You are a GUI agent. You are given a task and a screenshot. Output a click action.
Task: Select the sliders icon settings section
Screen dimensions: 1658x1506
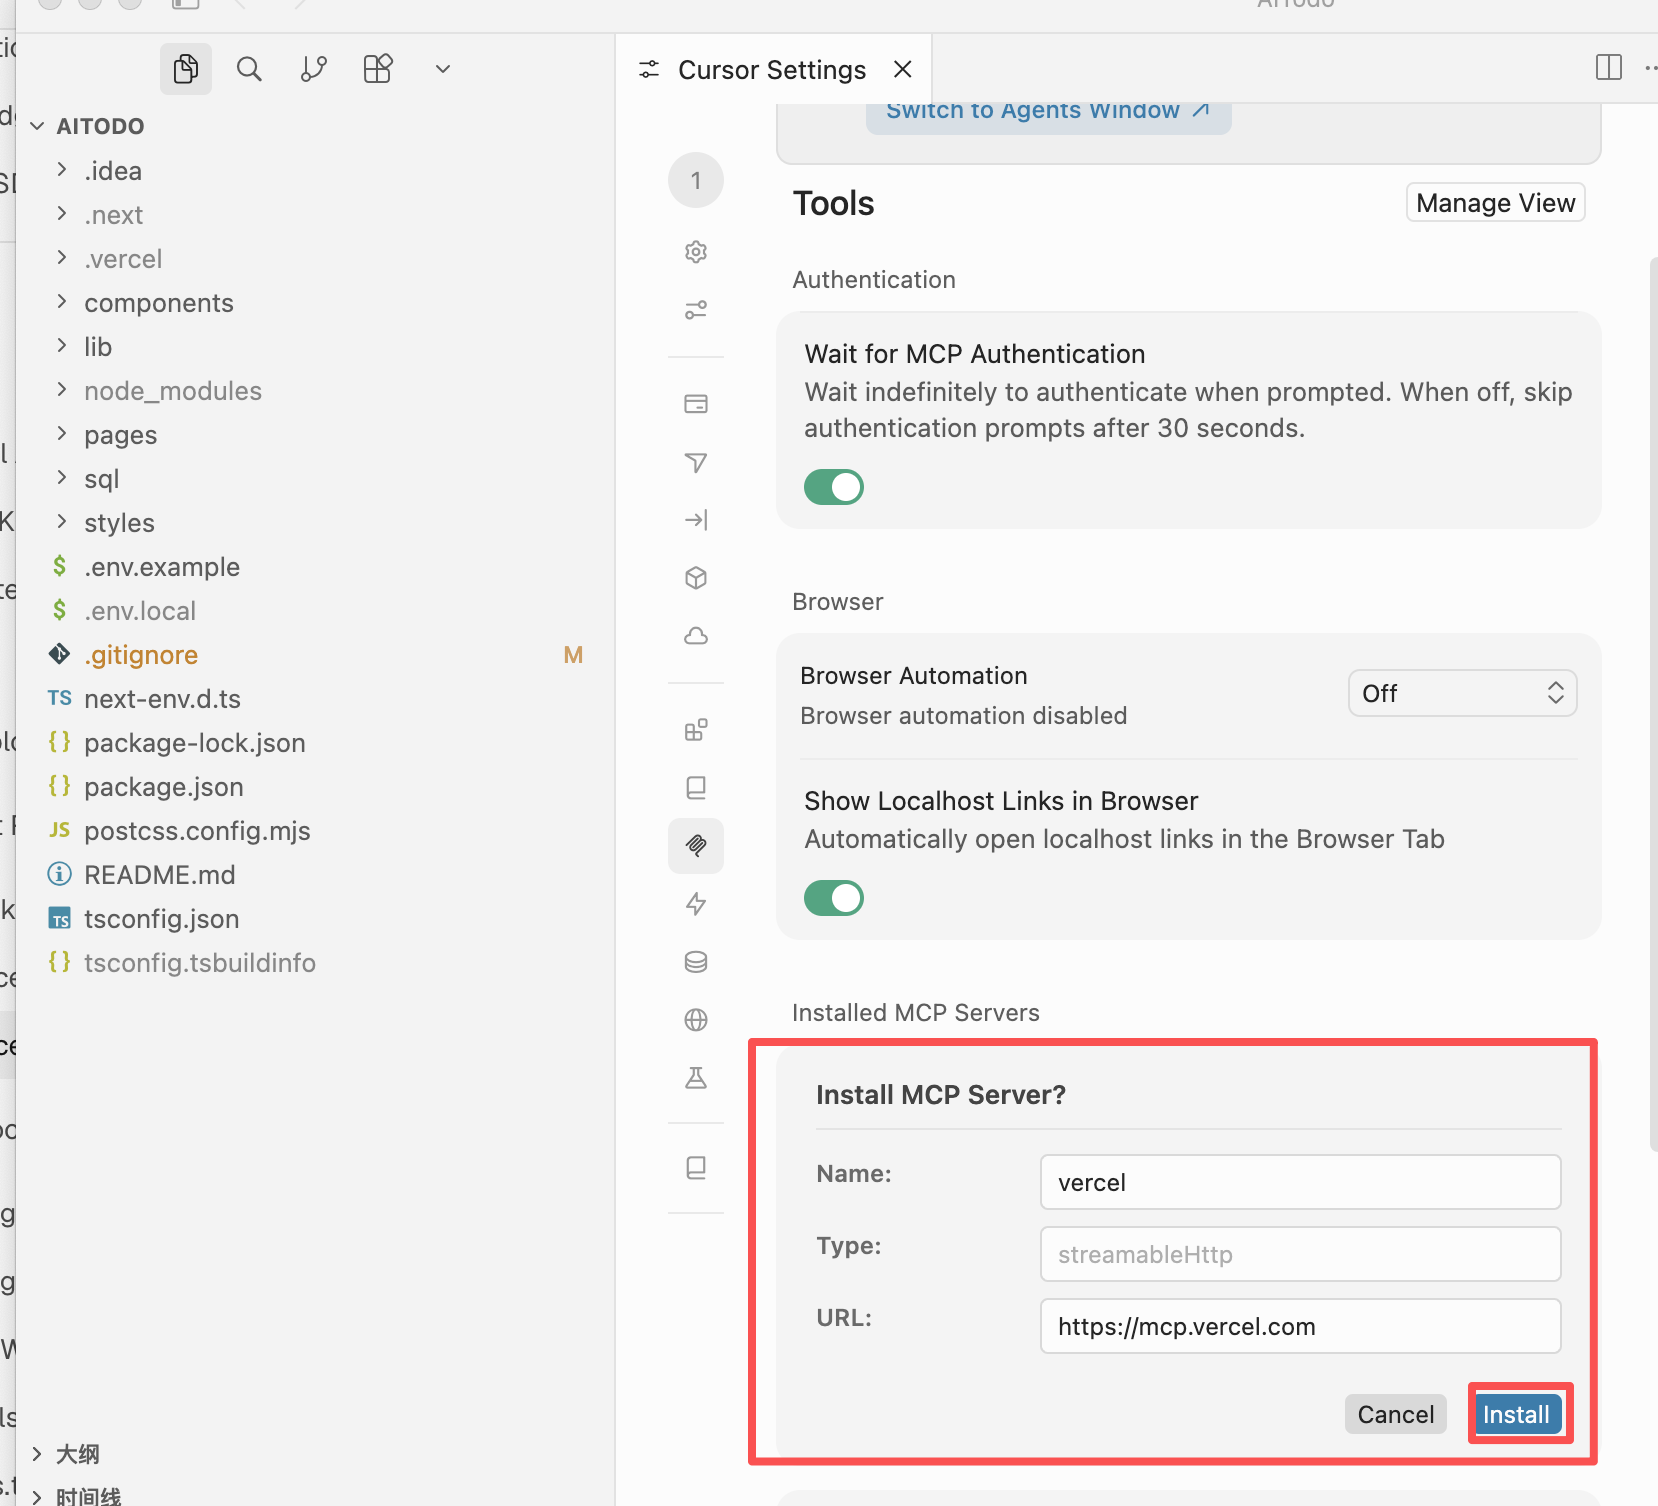point(696,310)
